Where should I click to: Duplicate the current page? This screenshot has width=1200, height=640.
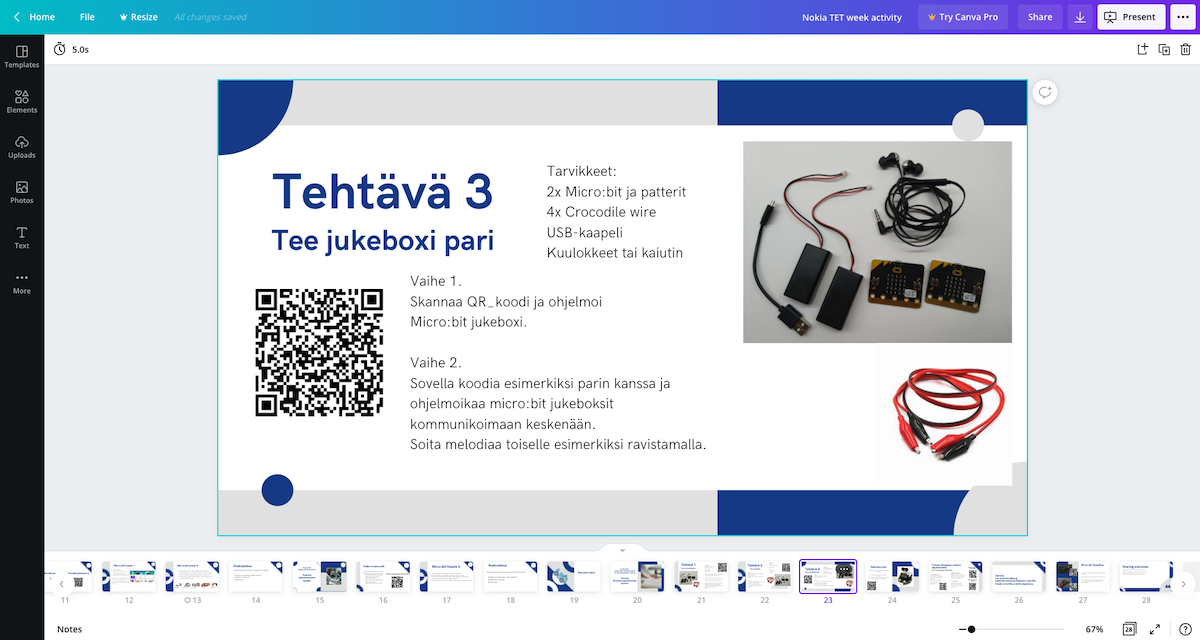point(1164,49)
